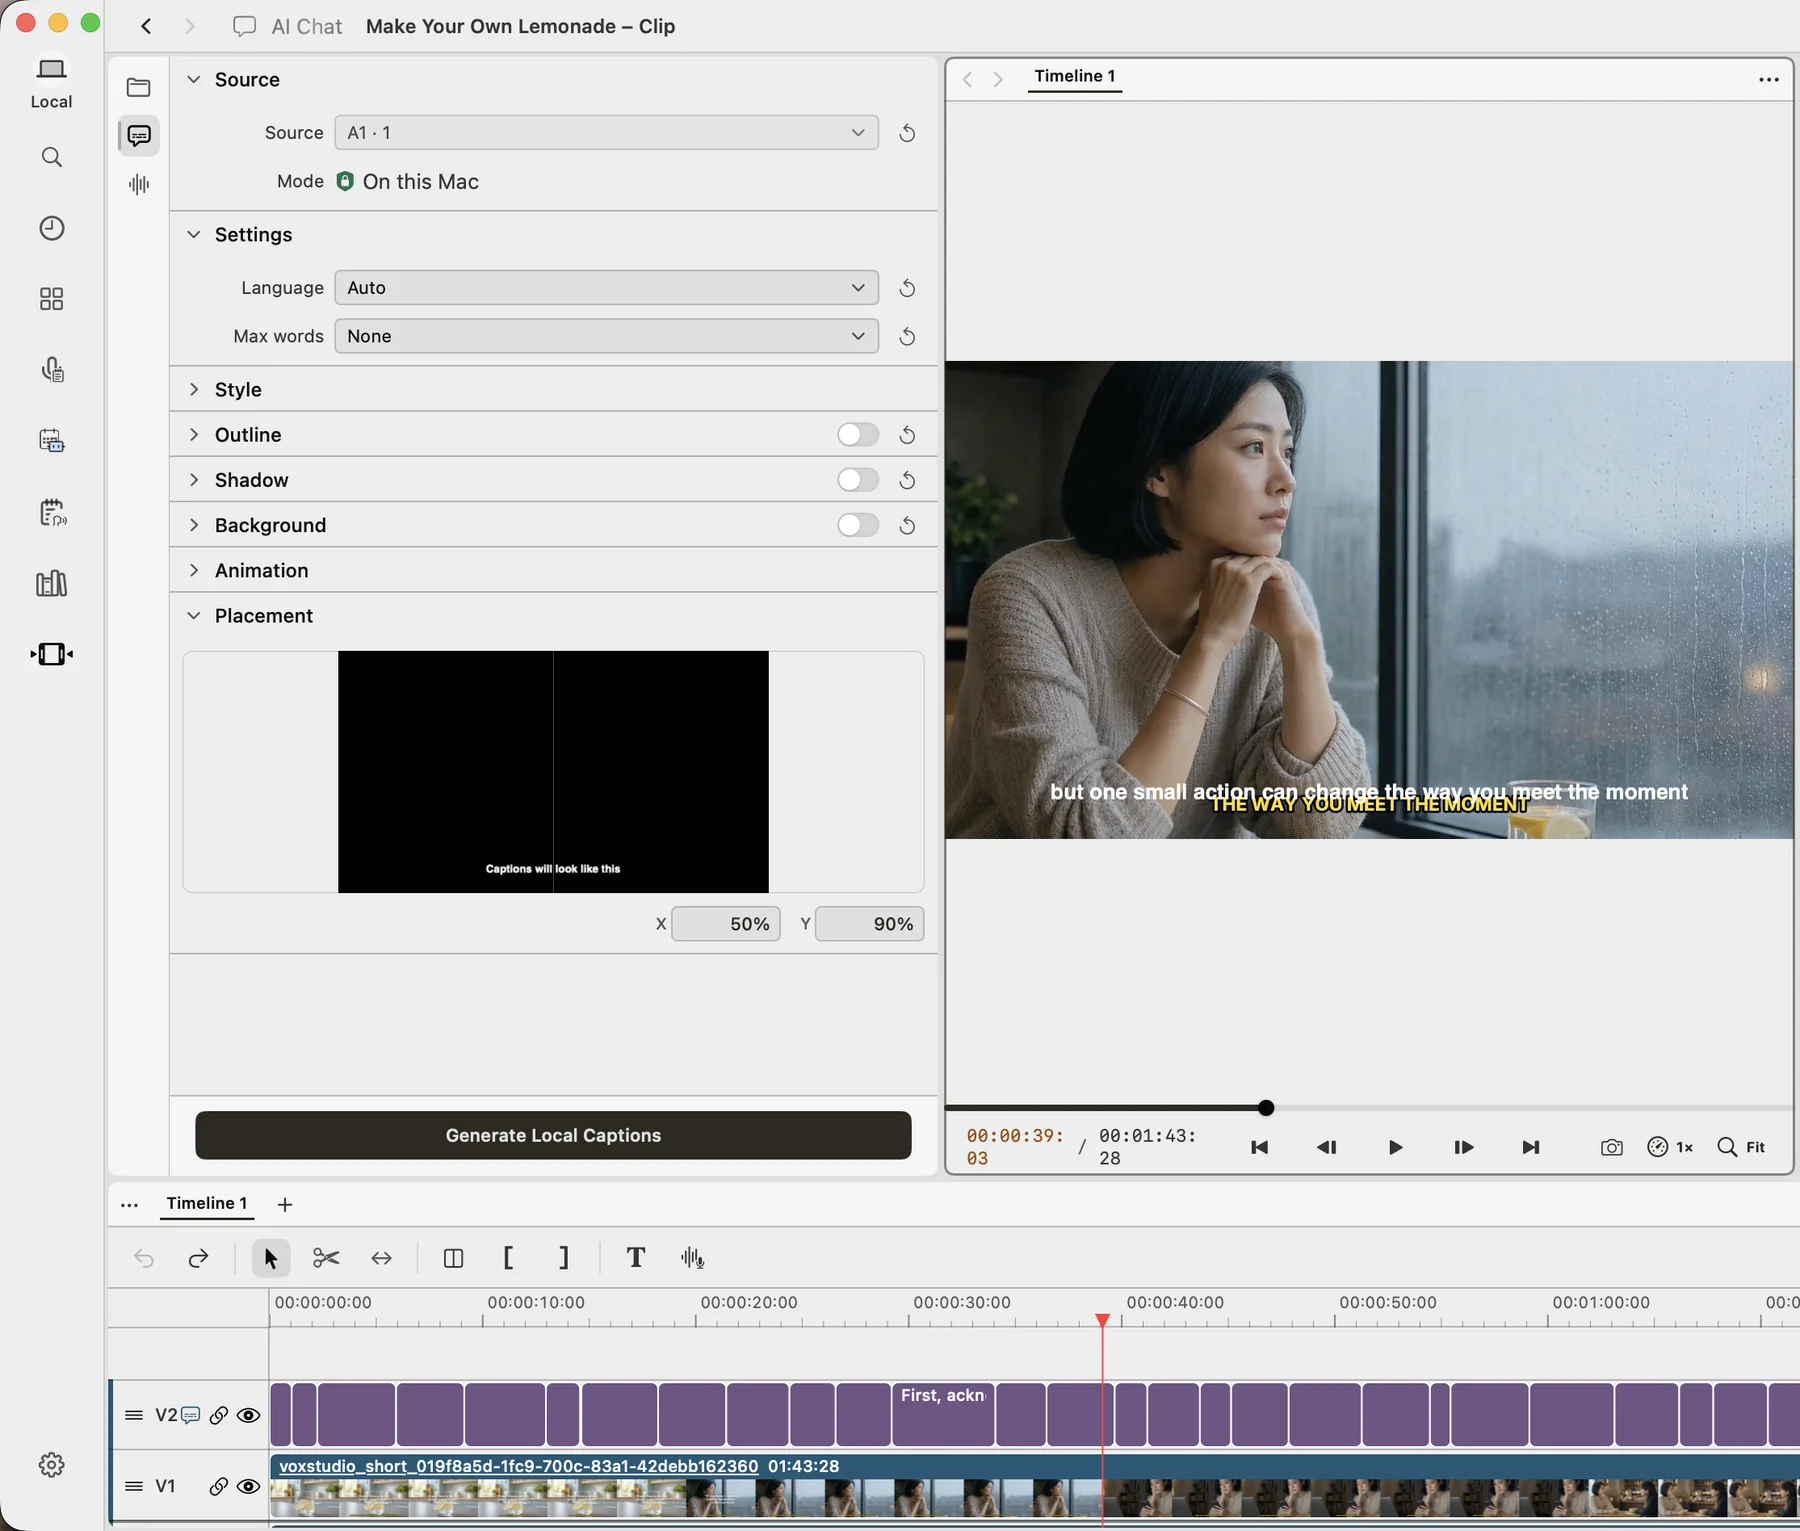This screenshot has height=1531, width=1800.
Task: Click the placement Y 90% field
Action: (869, 924)
